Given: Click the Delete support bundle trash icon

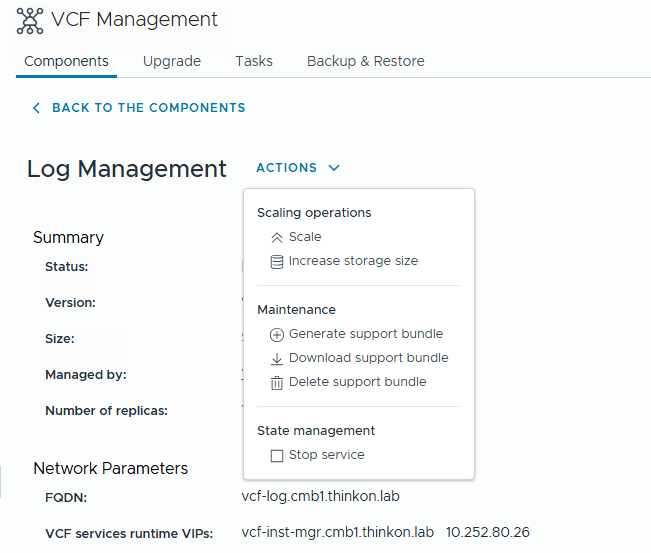Looking at the screenshot, I should [x=277, y=383].
